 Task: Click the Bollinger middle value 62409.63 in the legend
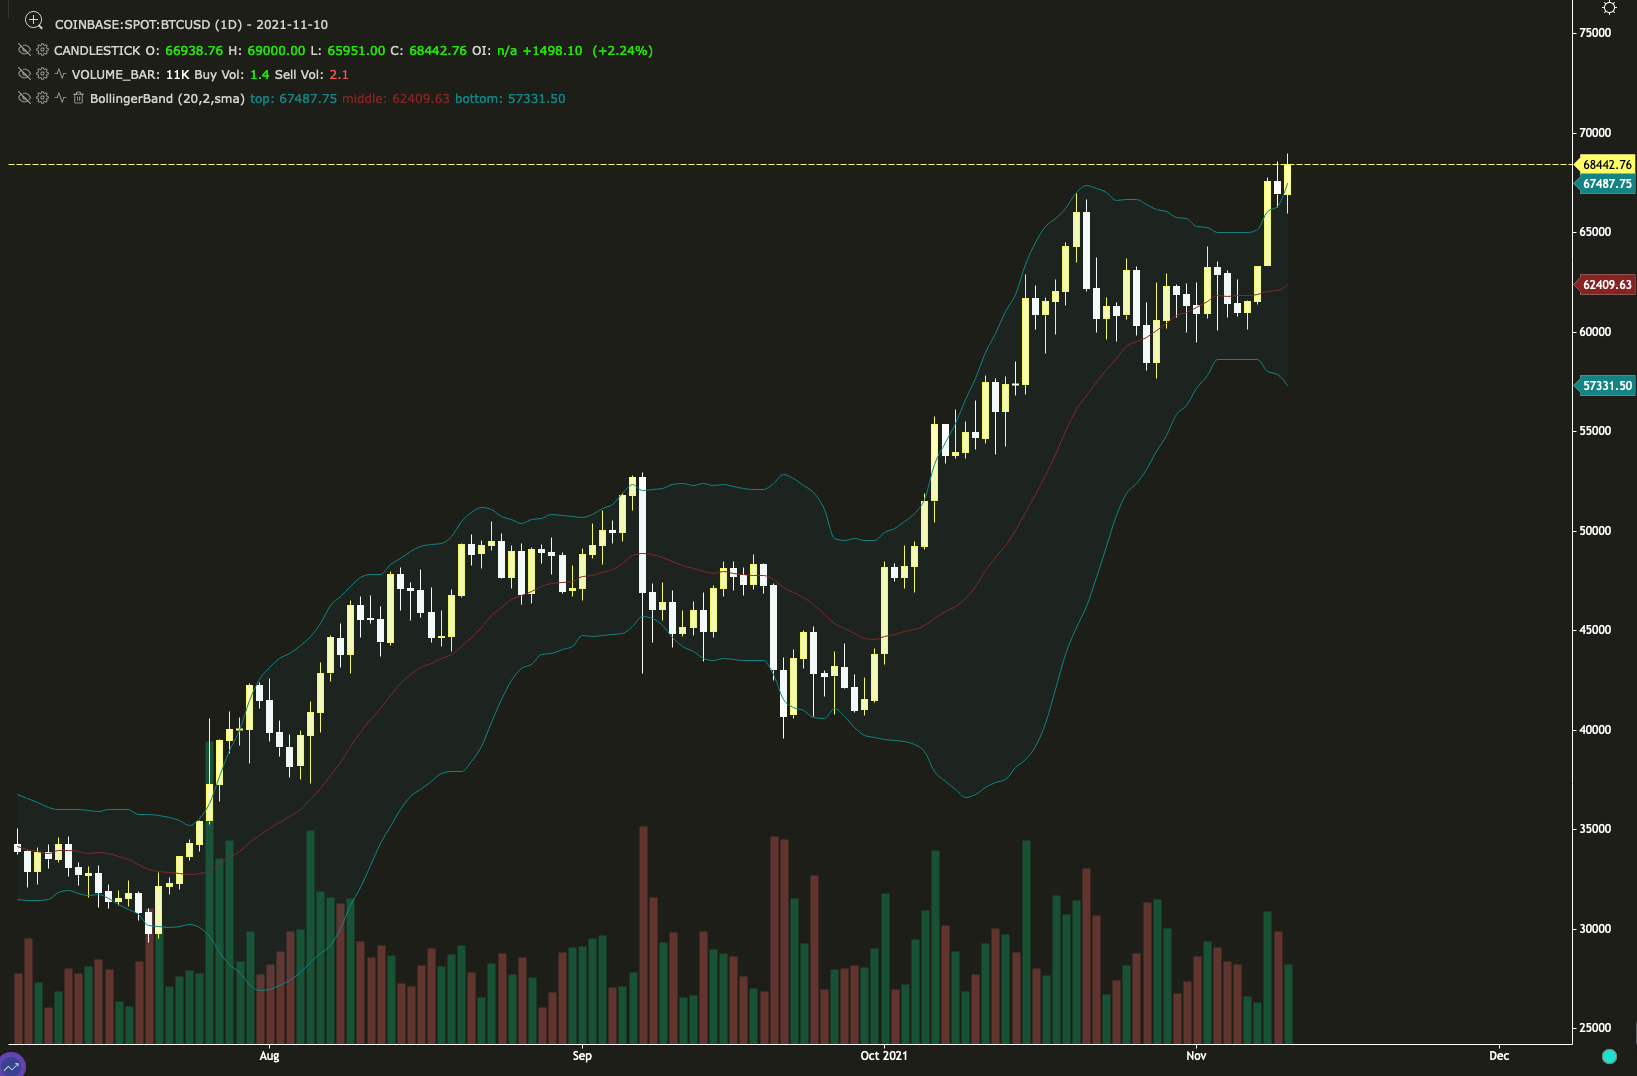coord(421,98)
